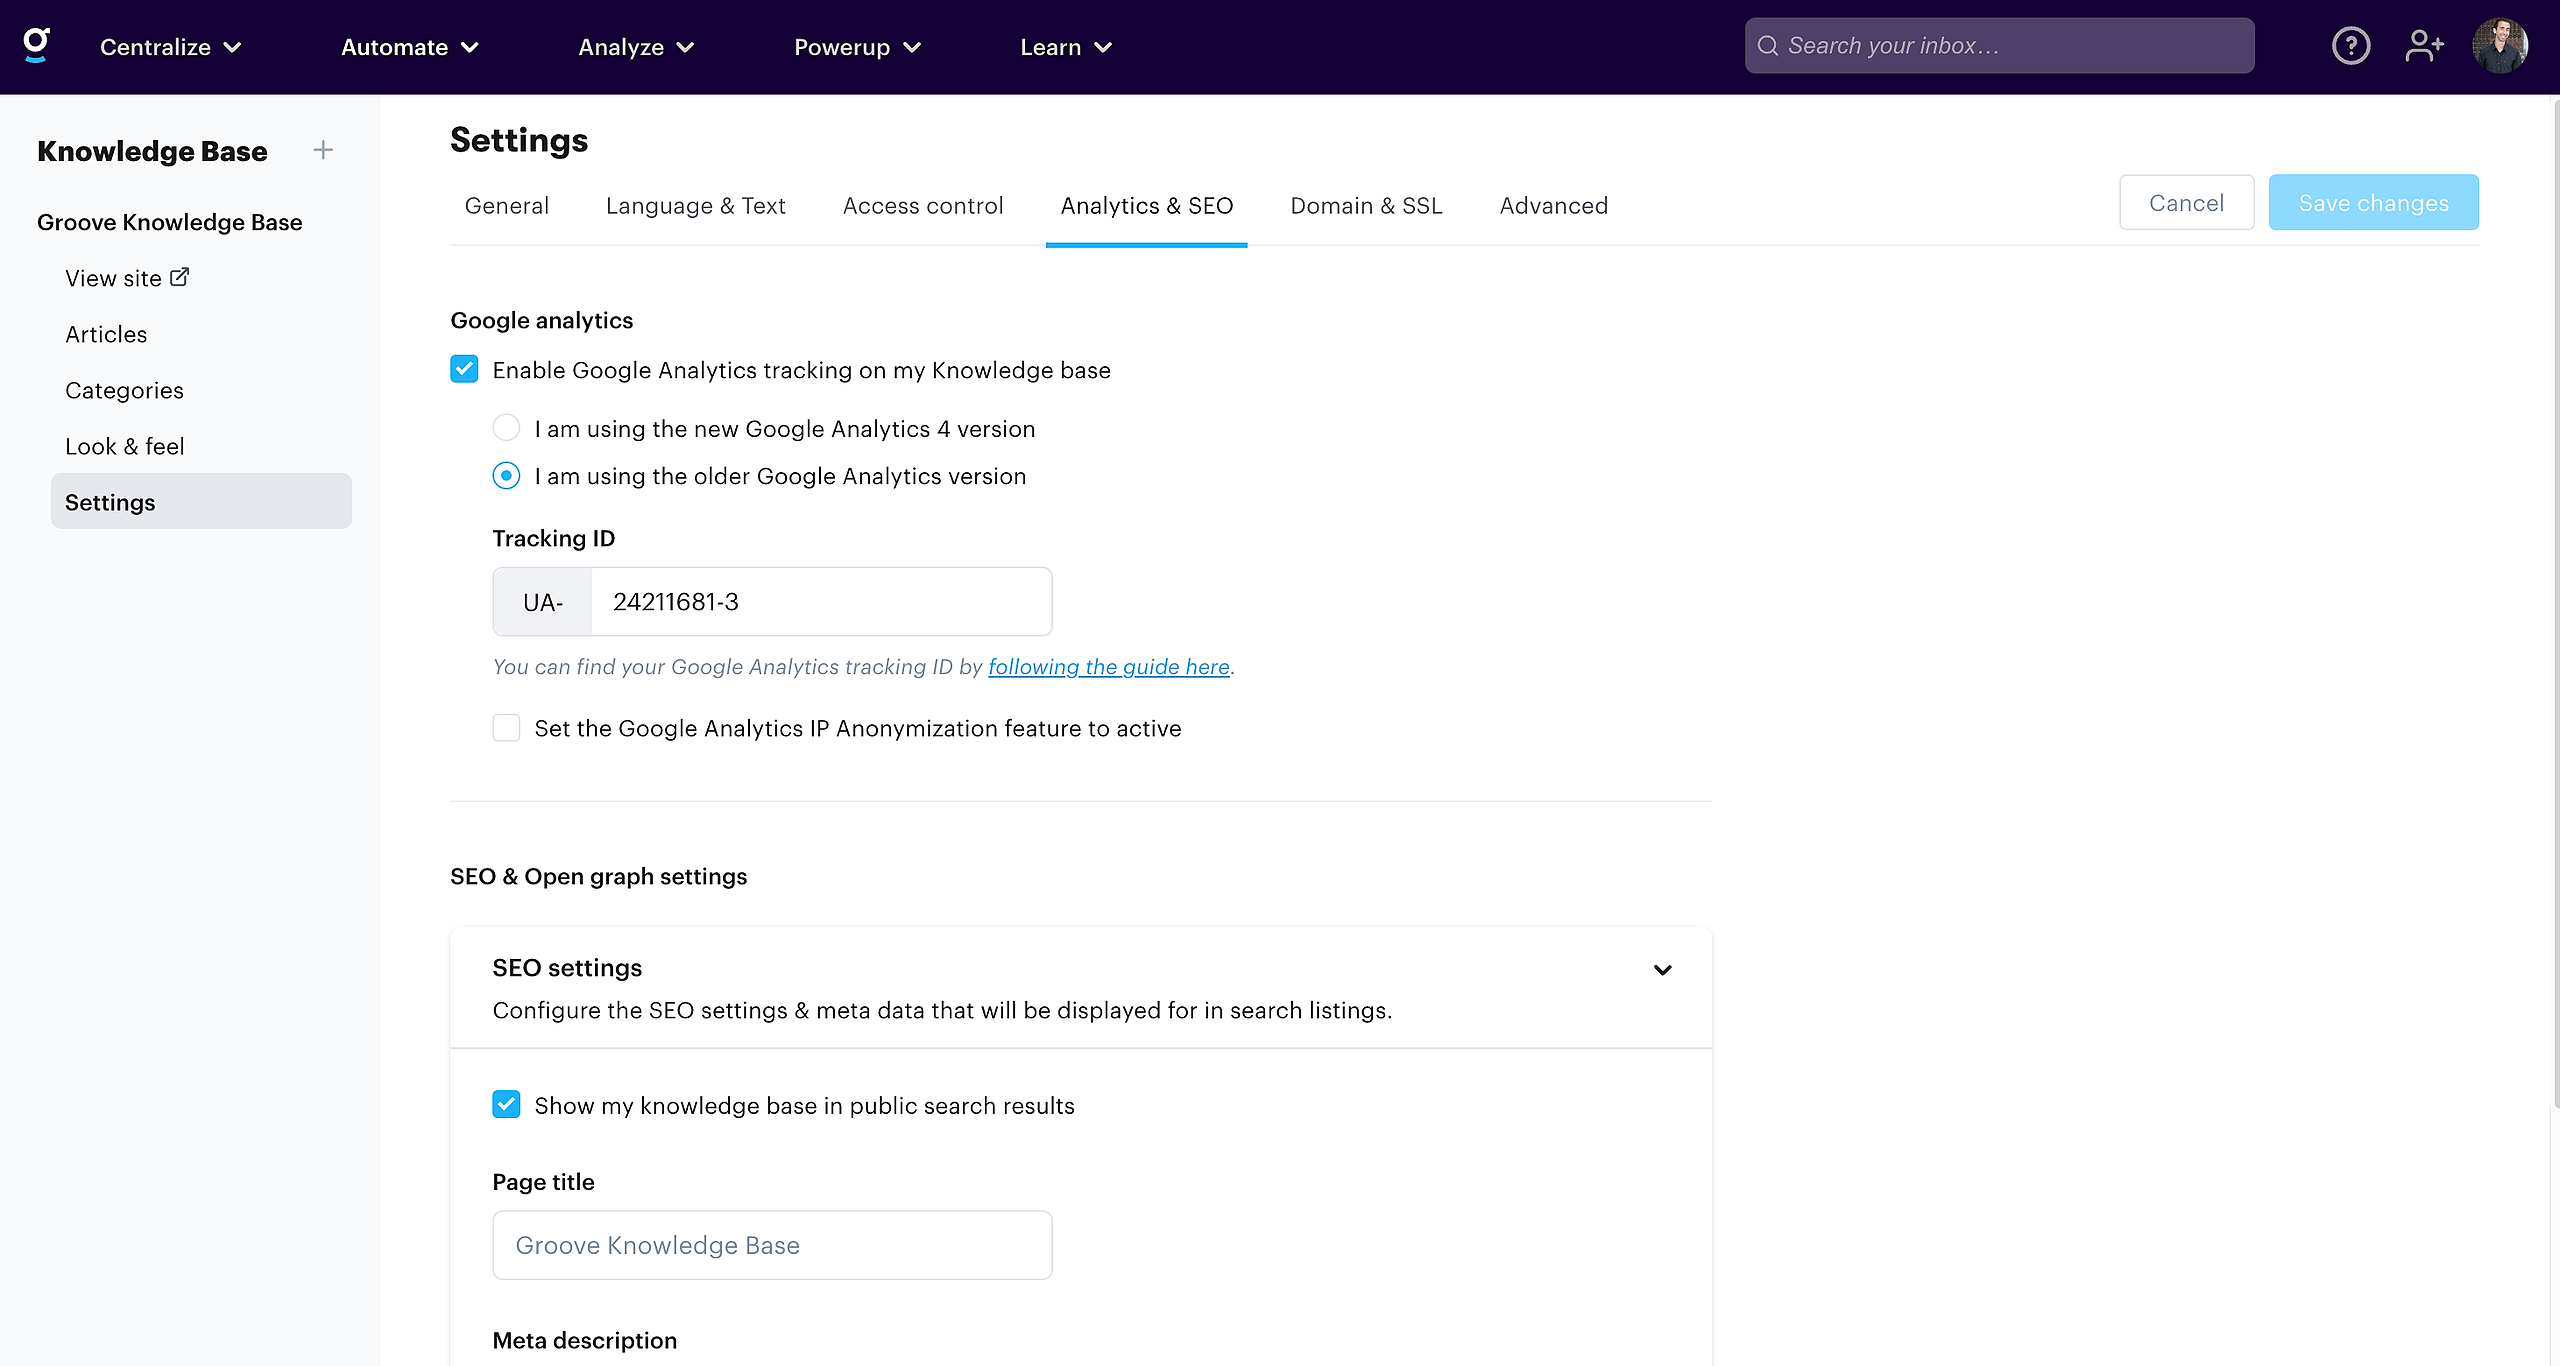Select the Google Analytics 4 version radio
The width and height of the screenshot is (2560, 1366).
point(506,428)
